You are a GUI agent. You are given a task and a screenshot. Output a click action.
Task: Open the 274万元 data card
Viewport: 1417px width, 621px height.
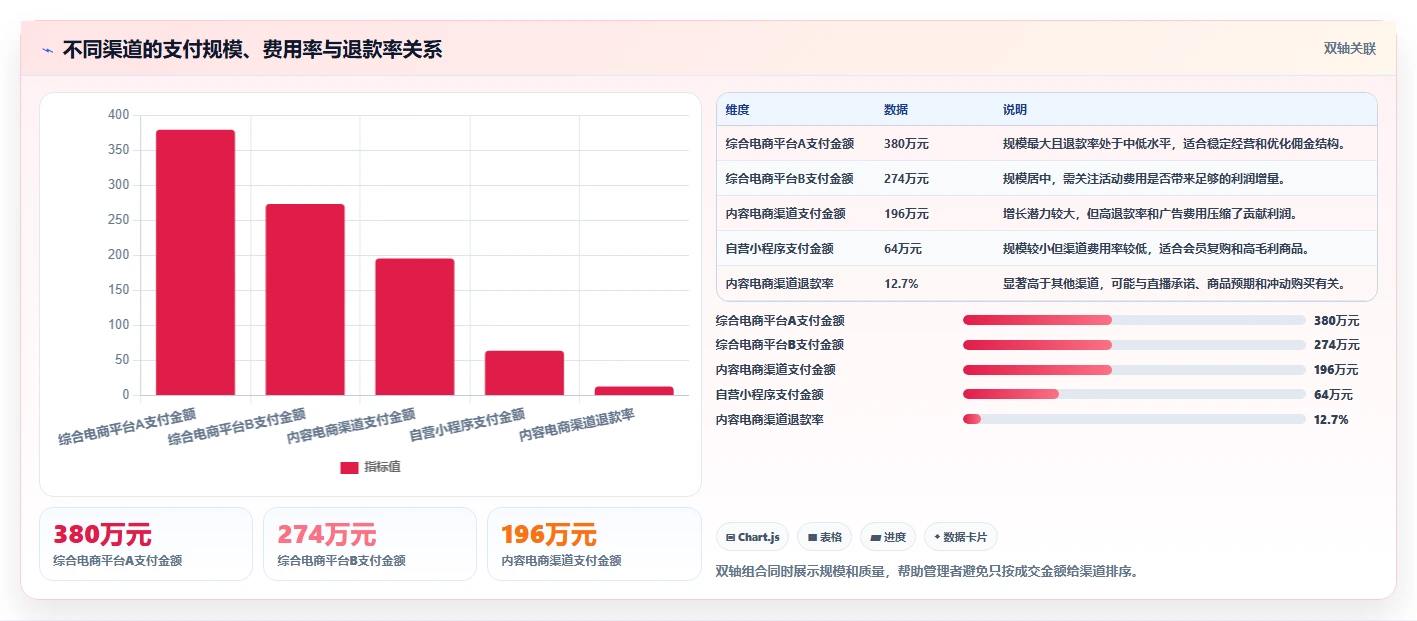coord(370,544)
